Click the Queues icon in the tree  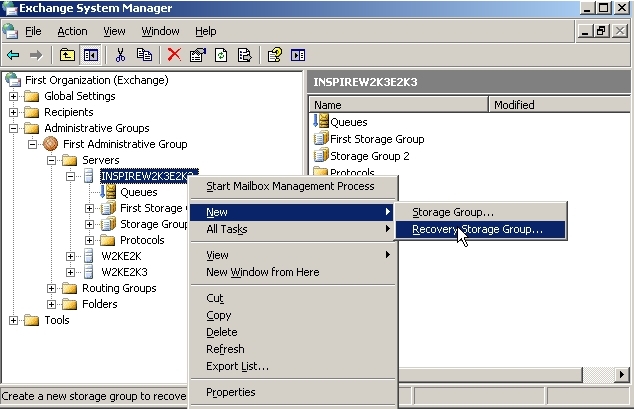pyautogui.click(x=108, y=192)
